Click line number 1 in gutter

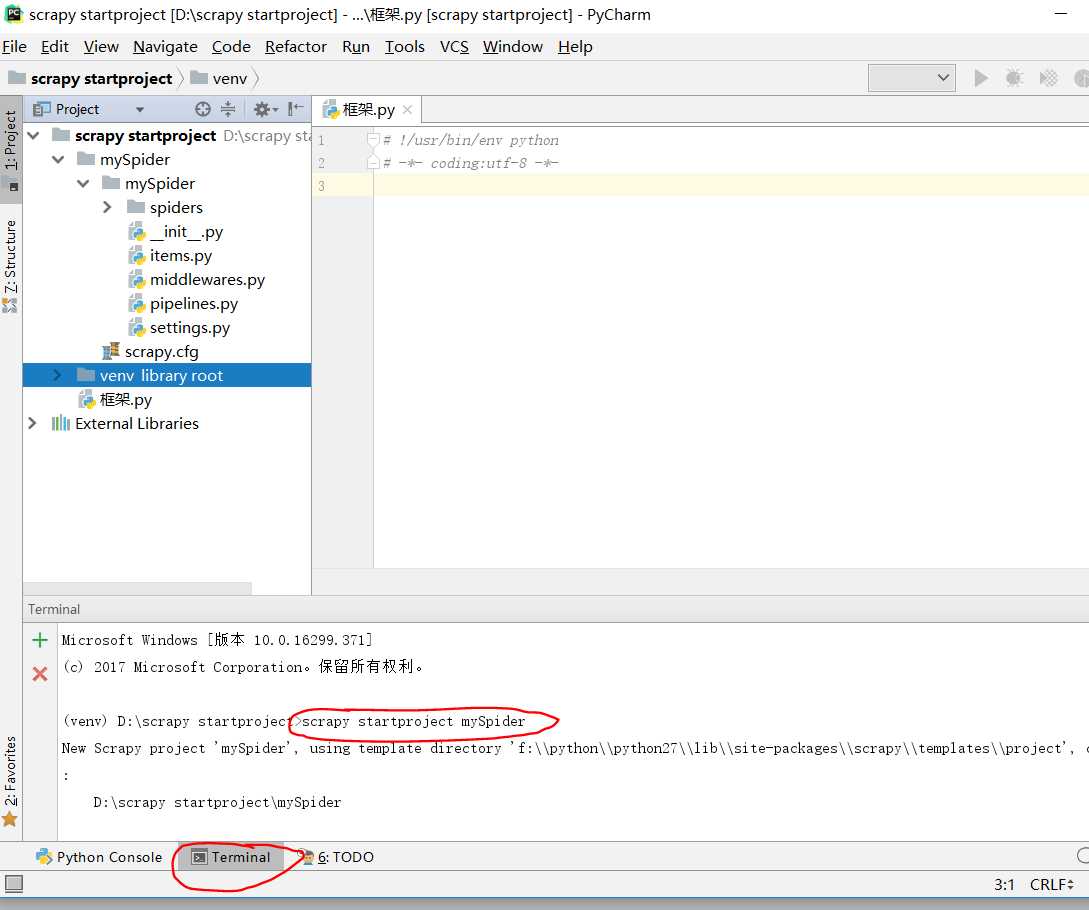pos(322,140)
